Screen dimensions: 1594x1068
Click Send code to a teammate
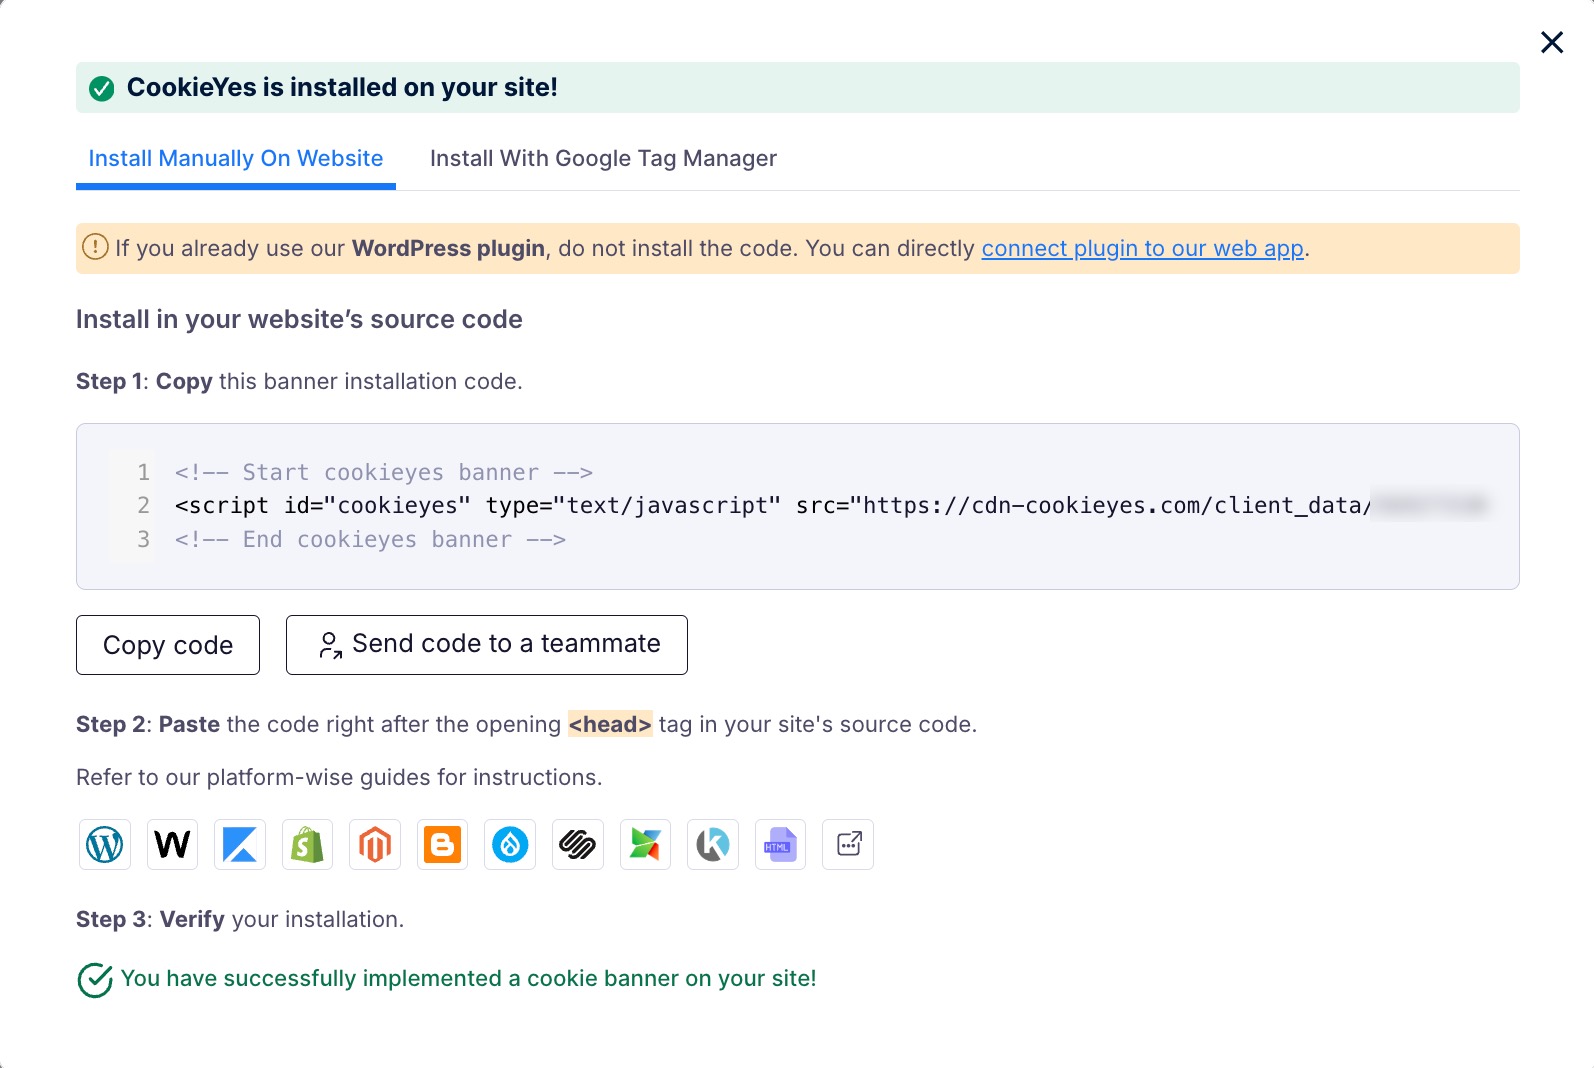click(487, 645)
